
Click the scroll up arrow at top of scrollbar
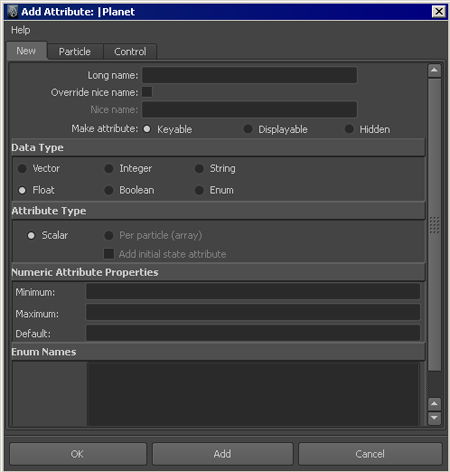coord(434,70)
